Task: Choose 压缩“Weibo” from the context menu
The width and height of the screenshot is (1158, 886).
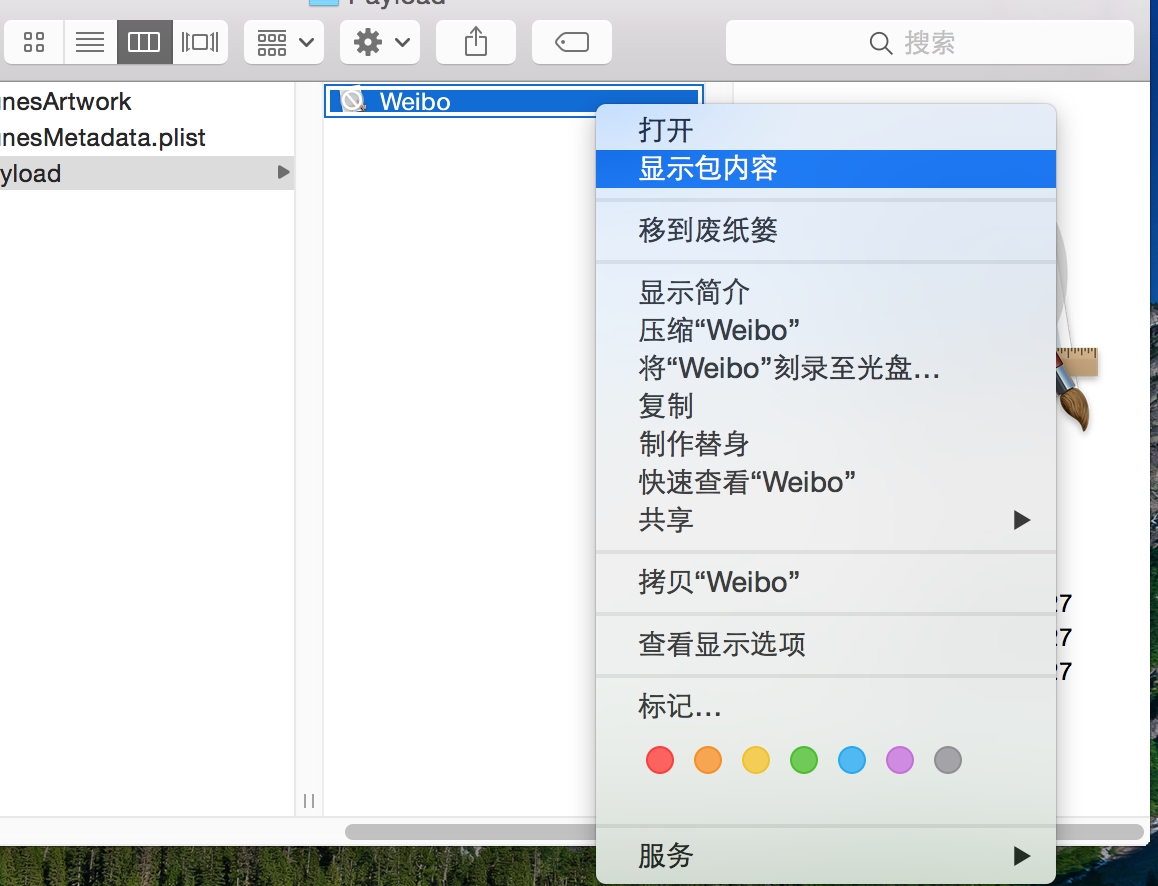Action: click(826, 330)
